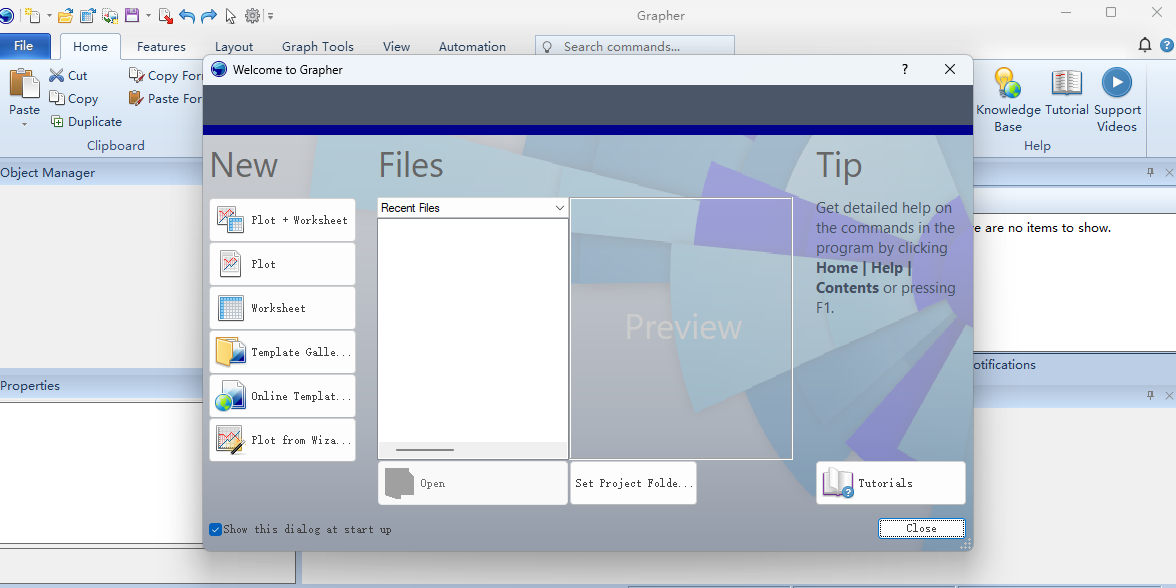Image resolution: width=1176 pixels, height=588 pixels.
Task: Pin the upper right panel with pushpin icon
Action: click(1150, 172)
